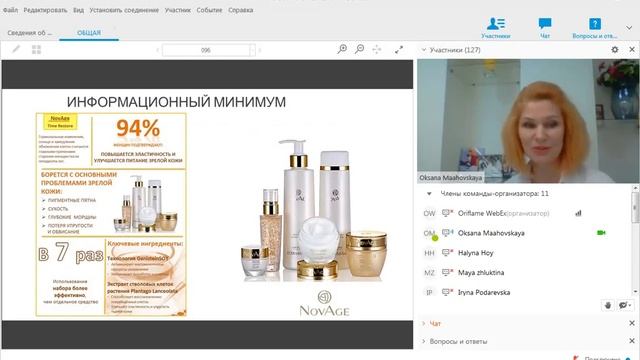
Task: Click the MZ avatar of Maya zhluktina
Action: click(x=429, y=273)
